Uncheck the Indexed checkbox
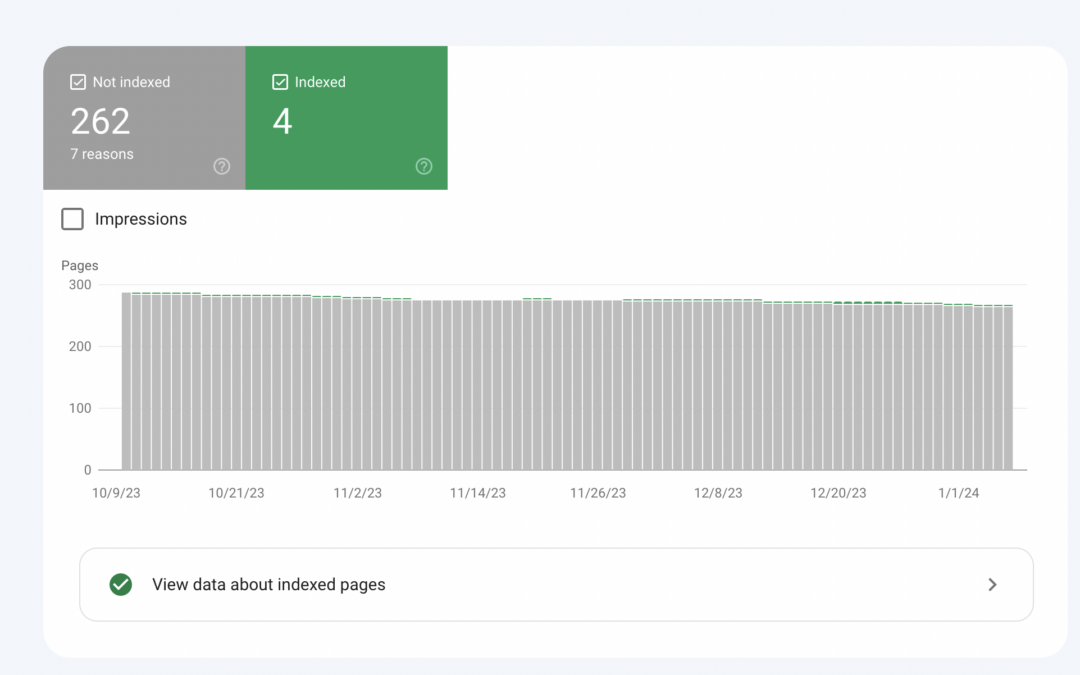Screen dimensions: 1080x675 tap(280, 82)
